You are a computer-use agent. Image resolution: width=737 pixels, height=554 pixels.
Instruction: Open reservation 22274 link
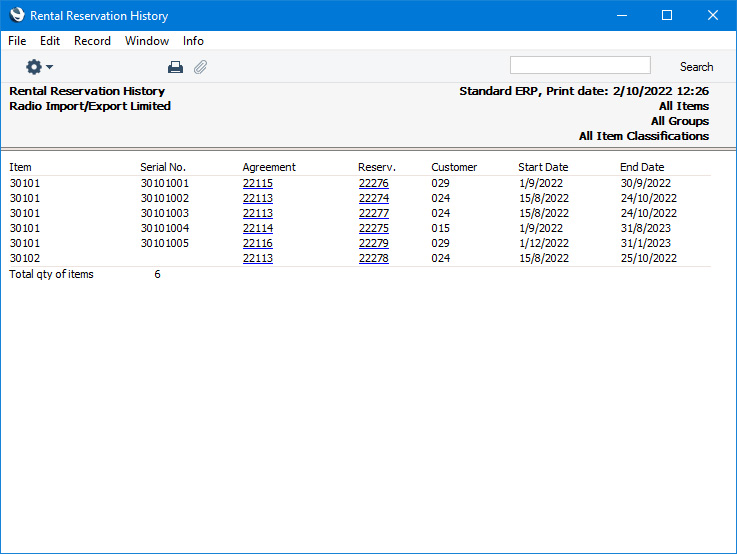point(374,198)
